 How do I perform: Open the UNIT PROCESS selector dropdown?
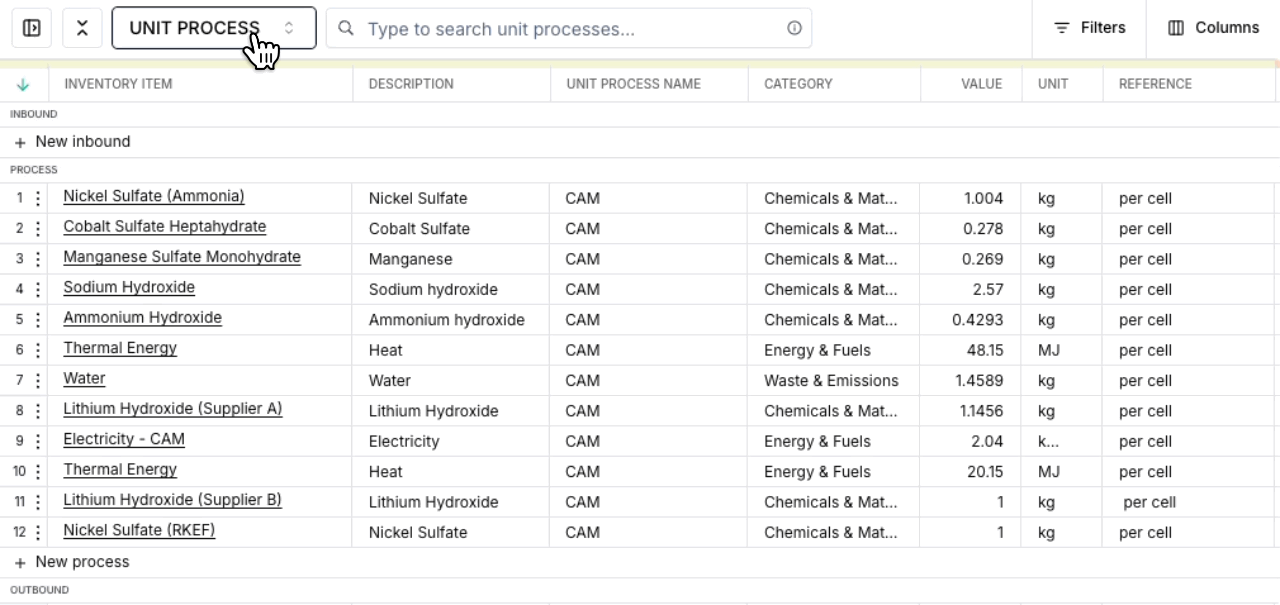click(213, 27)
